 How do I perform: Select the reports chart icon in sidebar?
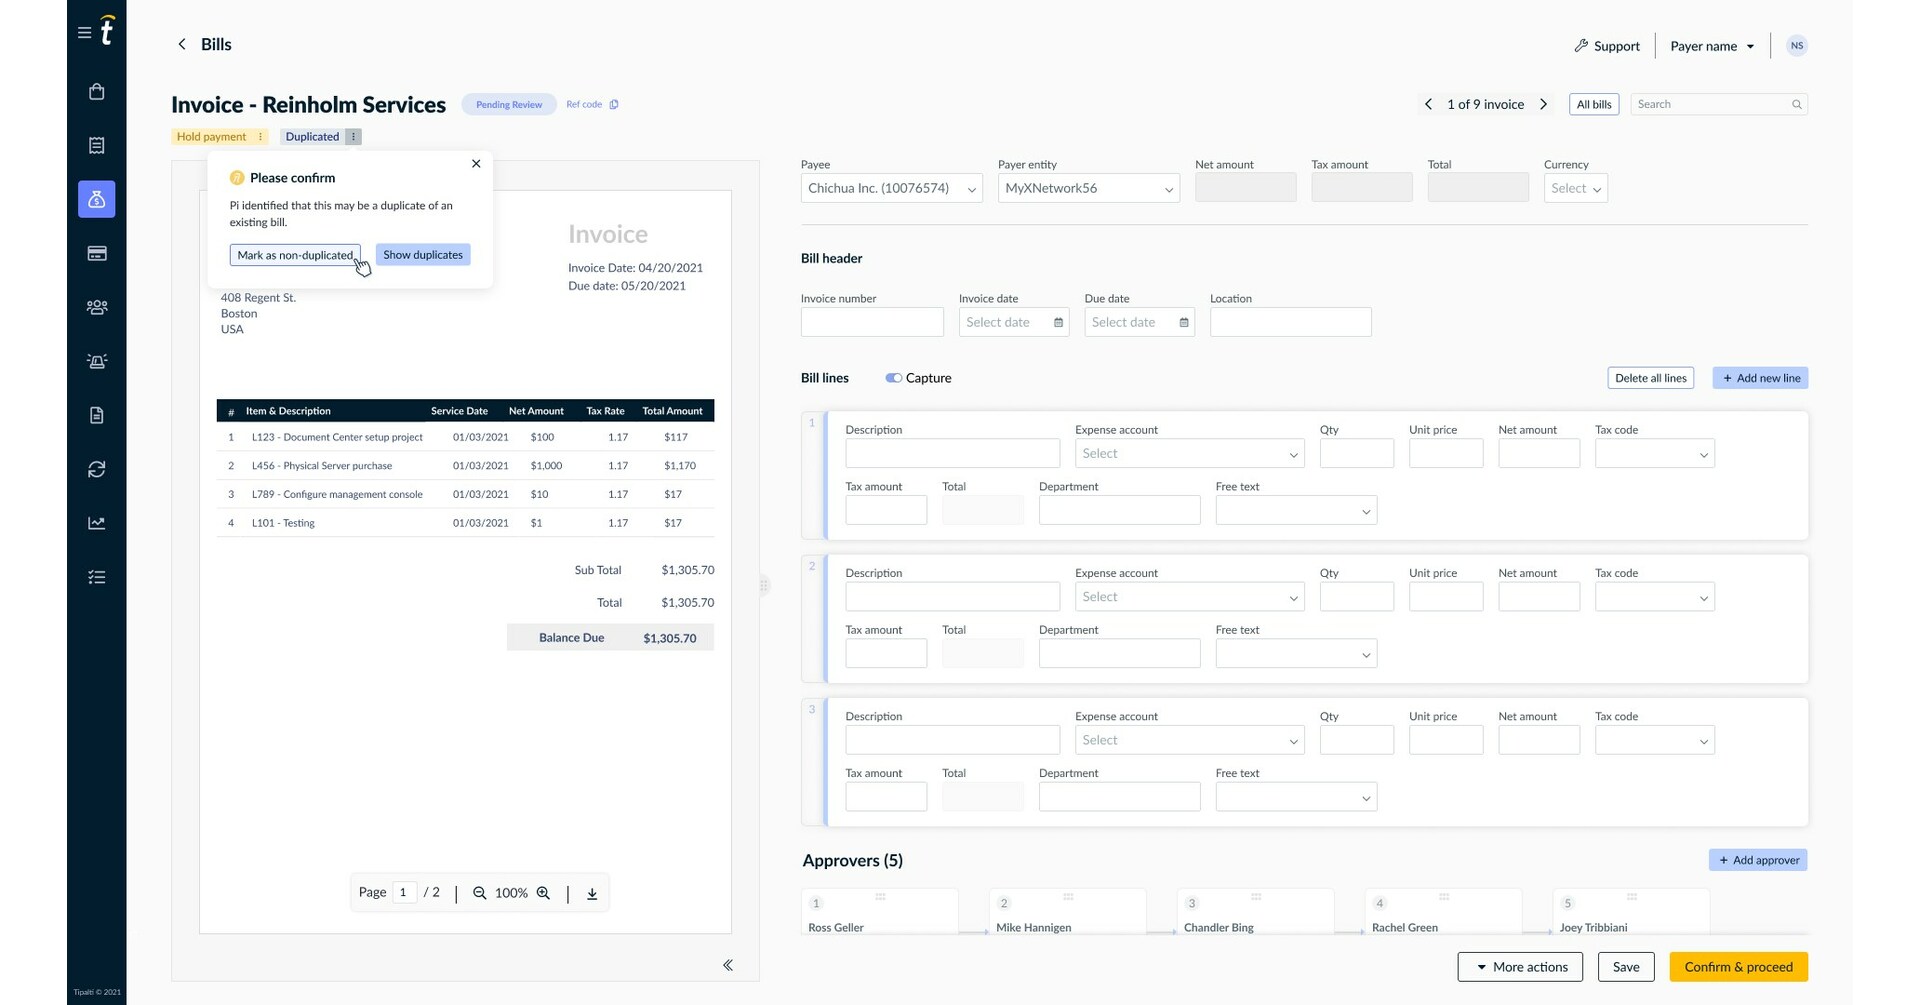(96, 522)
